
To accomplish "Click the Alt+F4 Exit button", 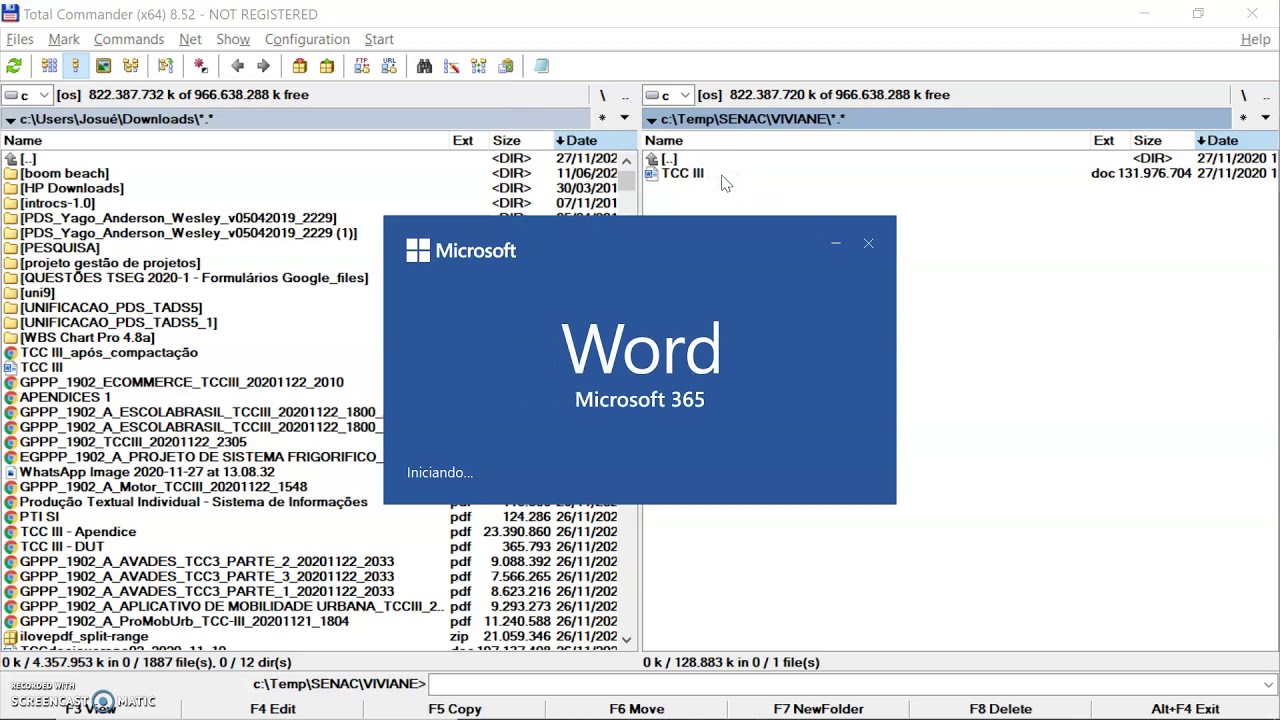I will [x=1185, y=708].
